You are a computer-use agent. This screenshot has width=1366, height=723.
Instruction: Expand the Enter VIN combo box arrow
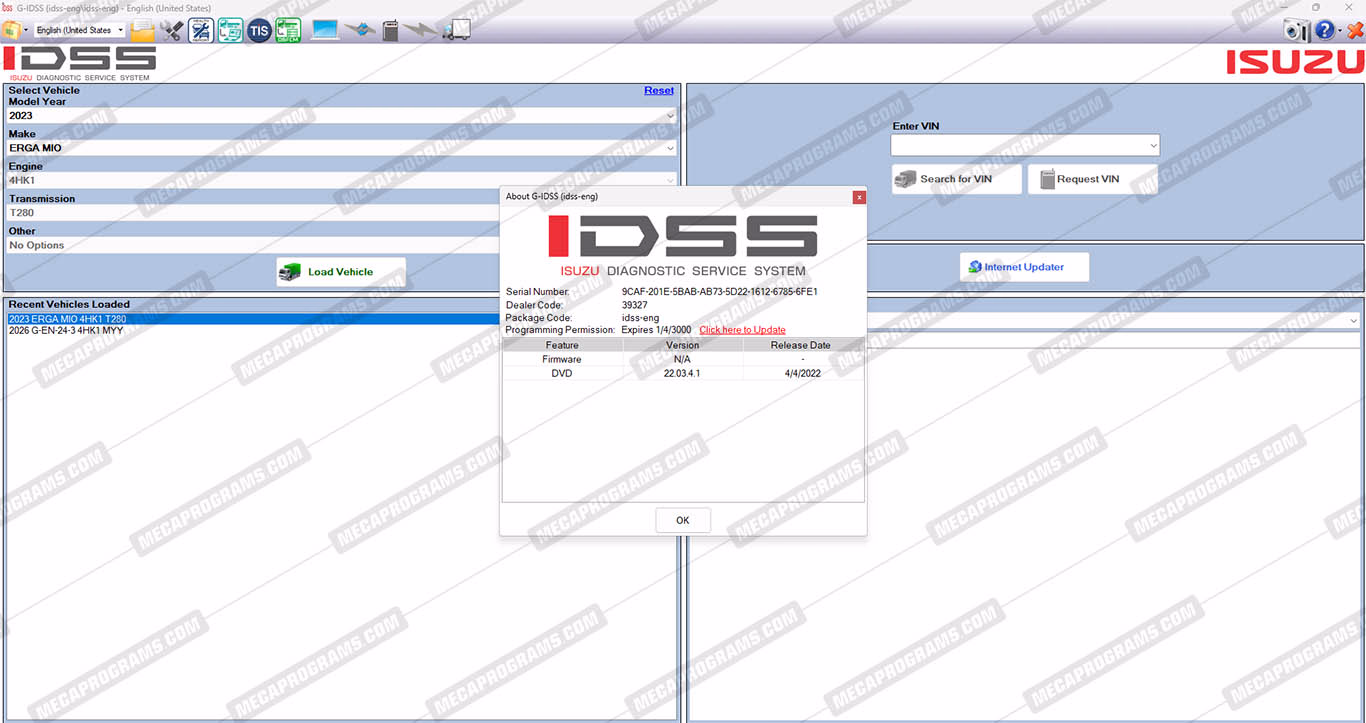pos(1153,146)
